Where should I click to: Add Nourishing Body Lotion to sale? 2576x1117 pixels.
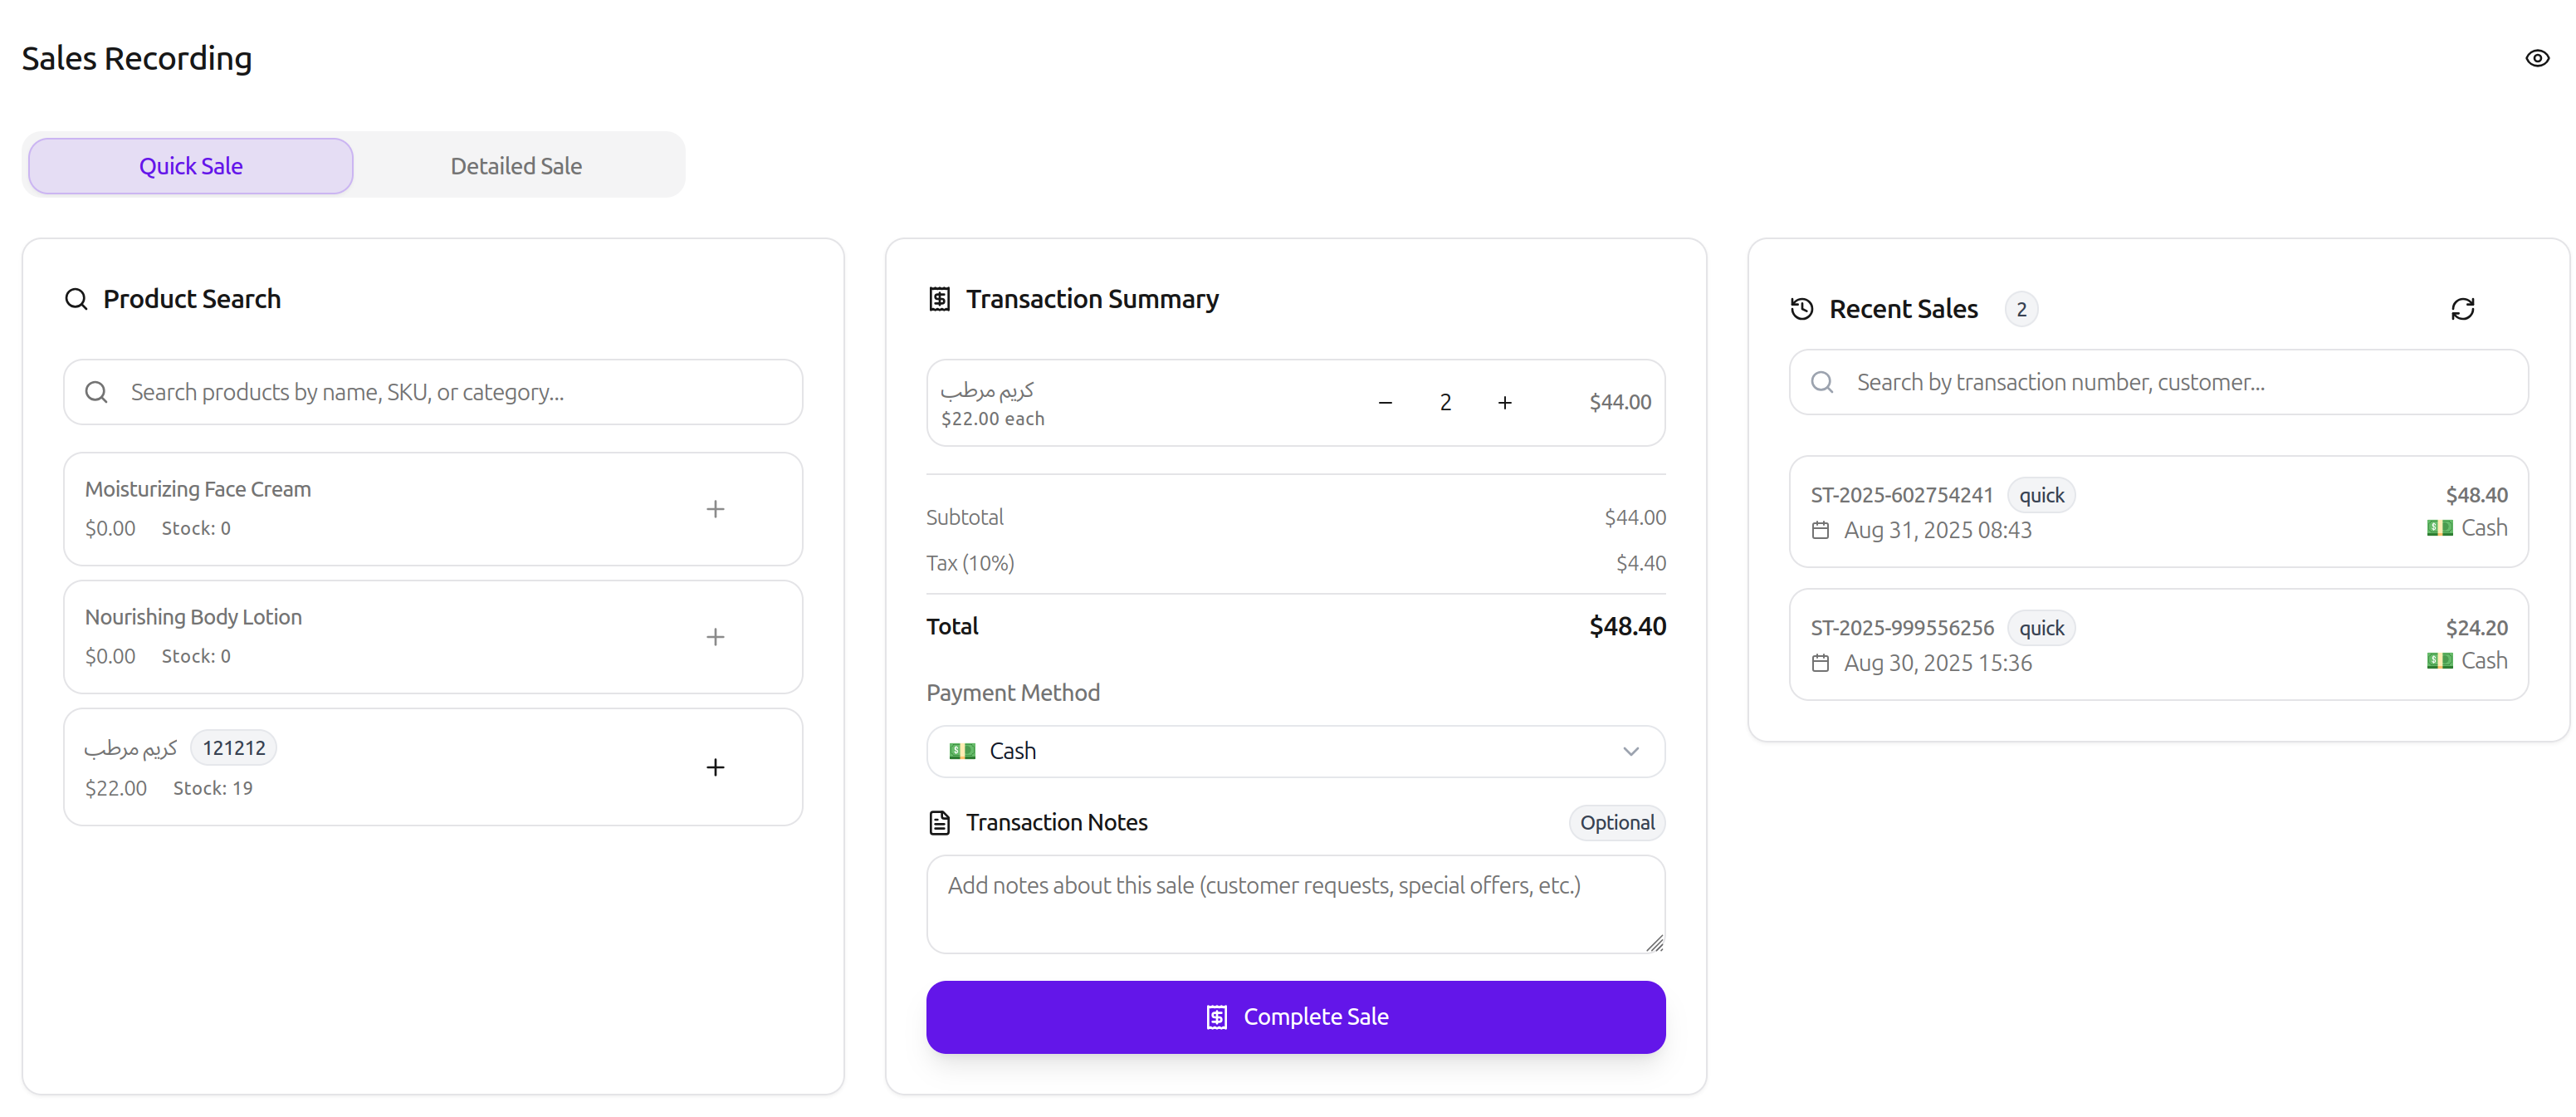coord(715,637)
